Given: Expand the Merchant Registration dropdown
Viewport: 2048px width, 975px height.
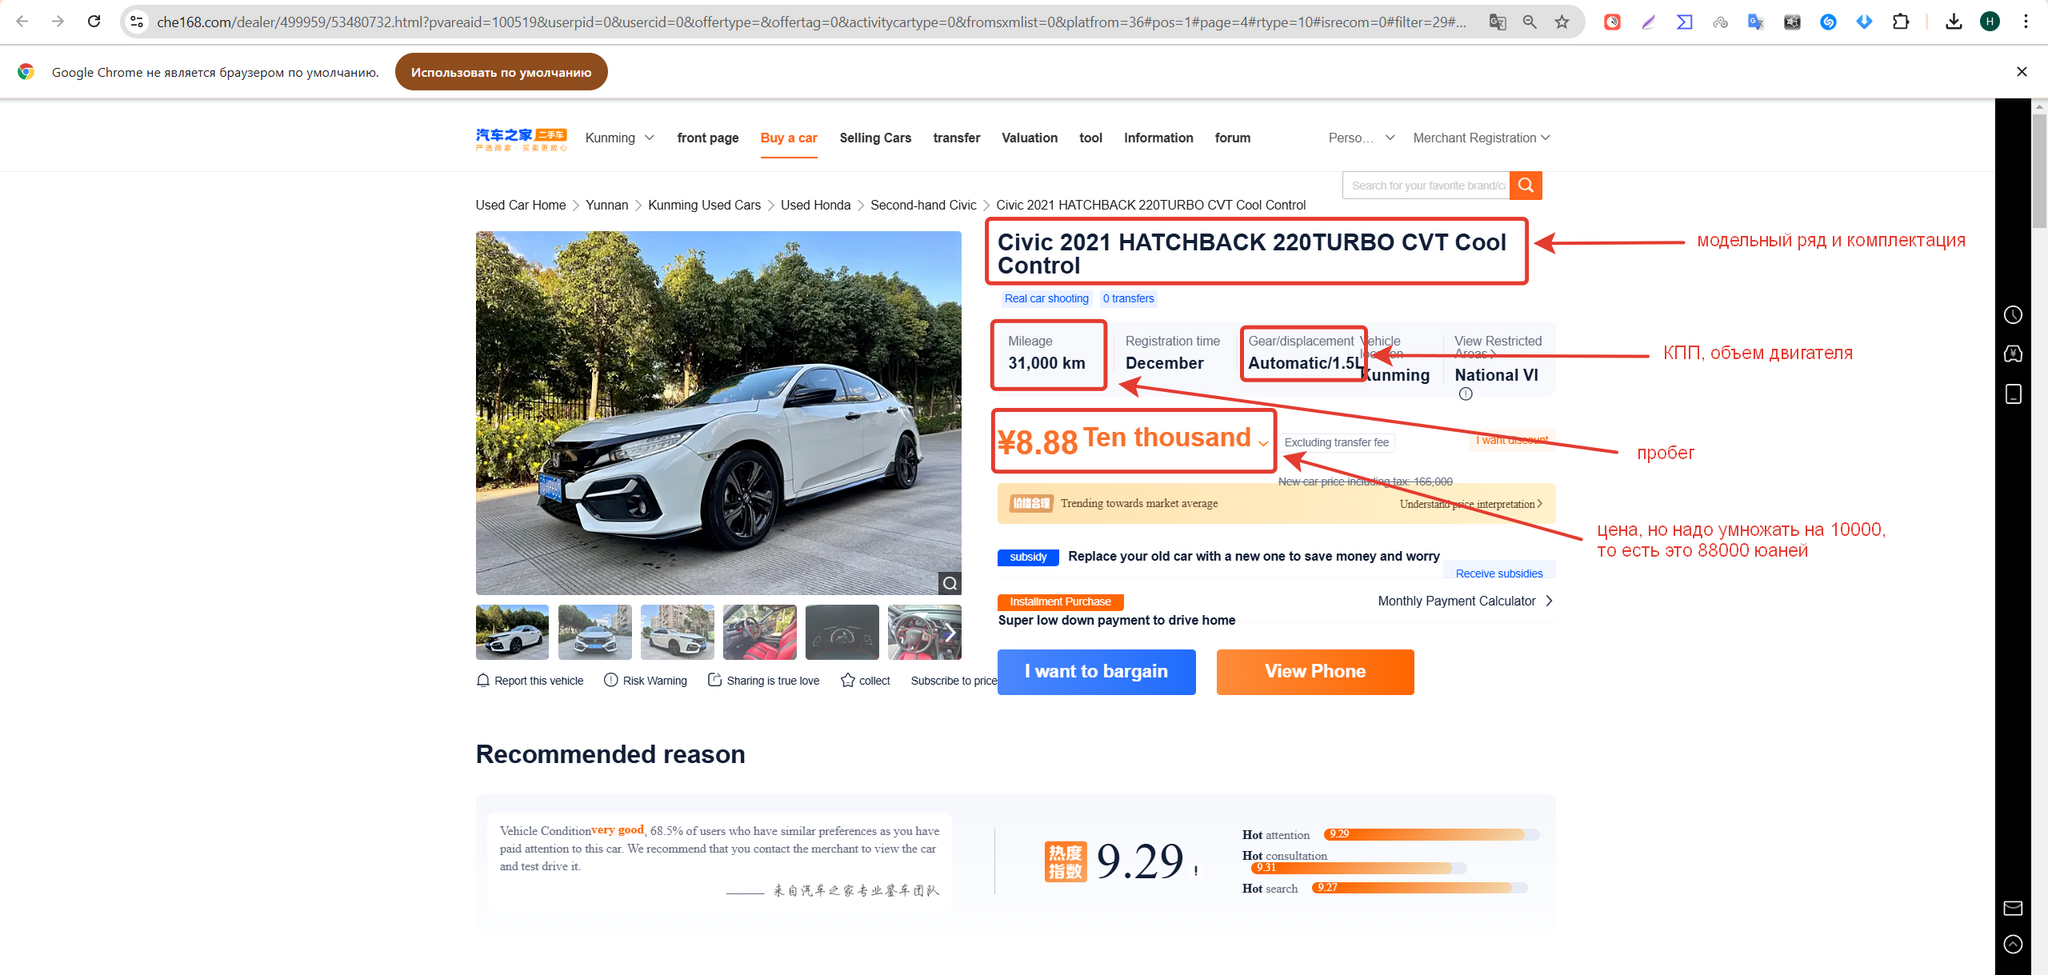Looking at the screenshot, I should [x=1481, y=138].
